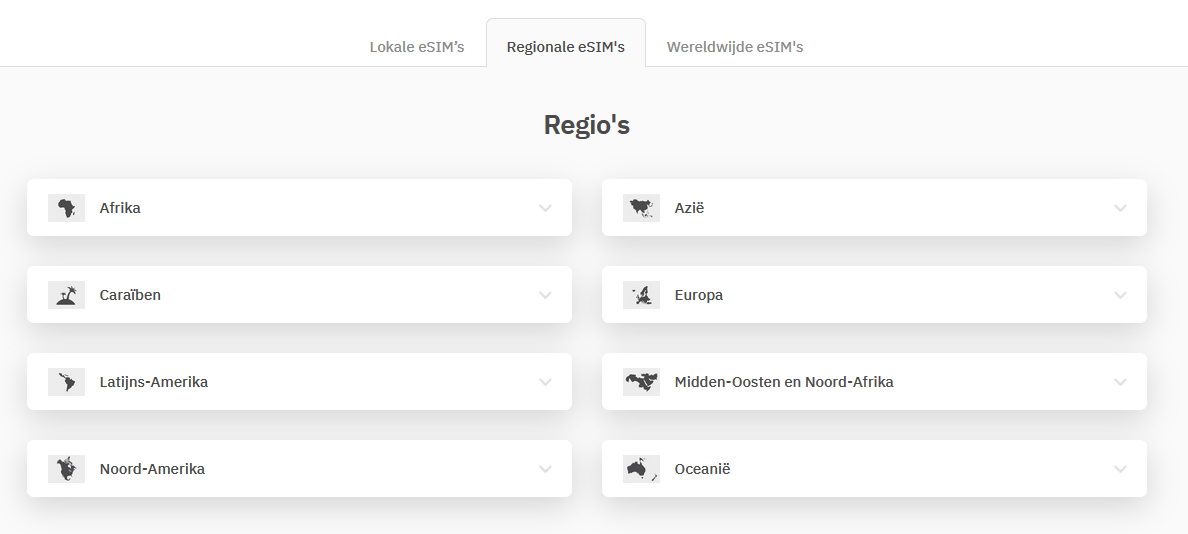Select Midden-Oosten en Noord-Afrika label
The width and height of the screenshot is (1188, 534).
pyautogui.click(x=784, y=382)
